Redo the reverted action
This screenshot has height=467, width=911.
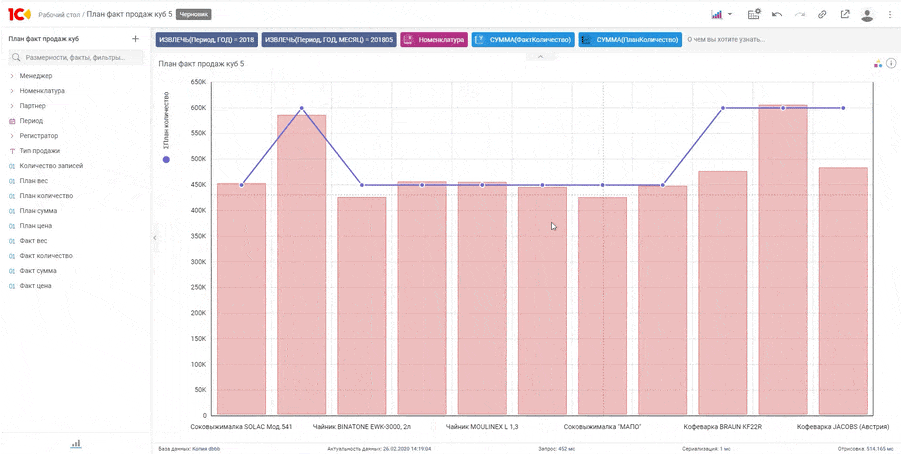[799, 15]
